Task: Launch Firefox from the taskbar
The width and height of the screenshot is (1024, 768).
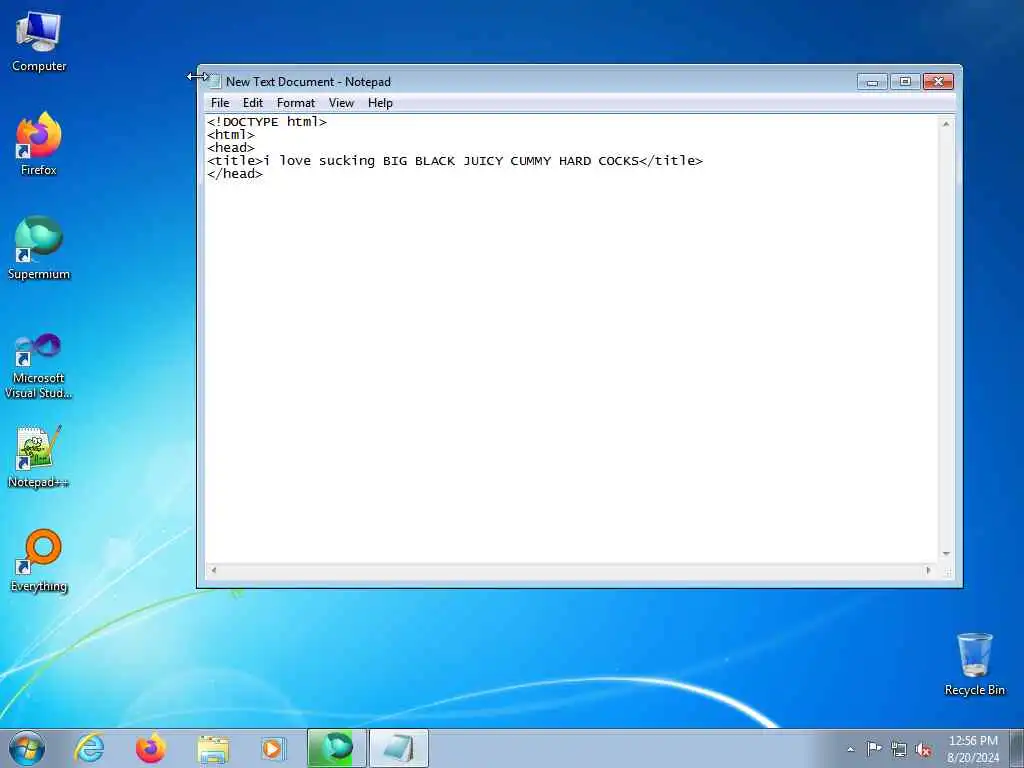Action: tap(151, 748)
